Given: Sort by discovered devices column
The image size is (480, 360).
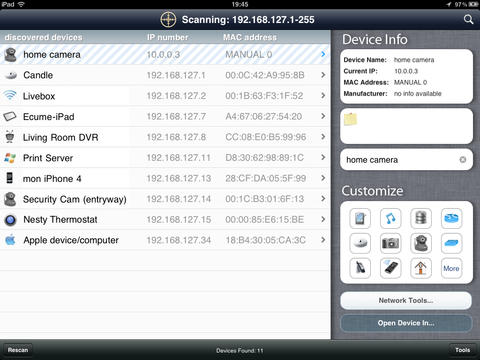Looking at the screenshot, I should [x=43, y=37].
